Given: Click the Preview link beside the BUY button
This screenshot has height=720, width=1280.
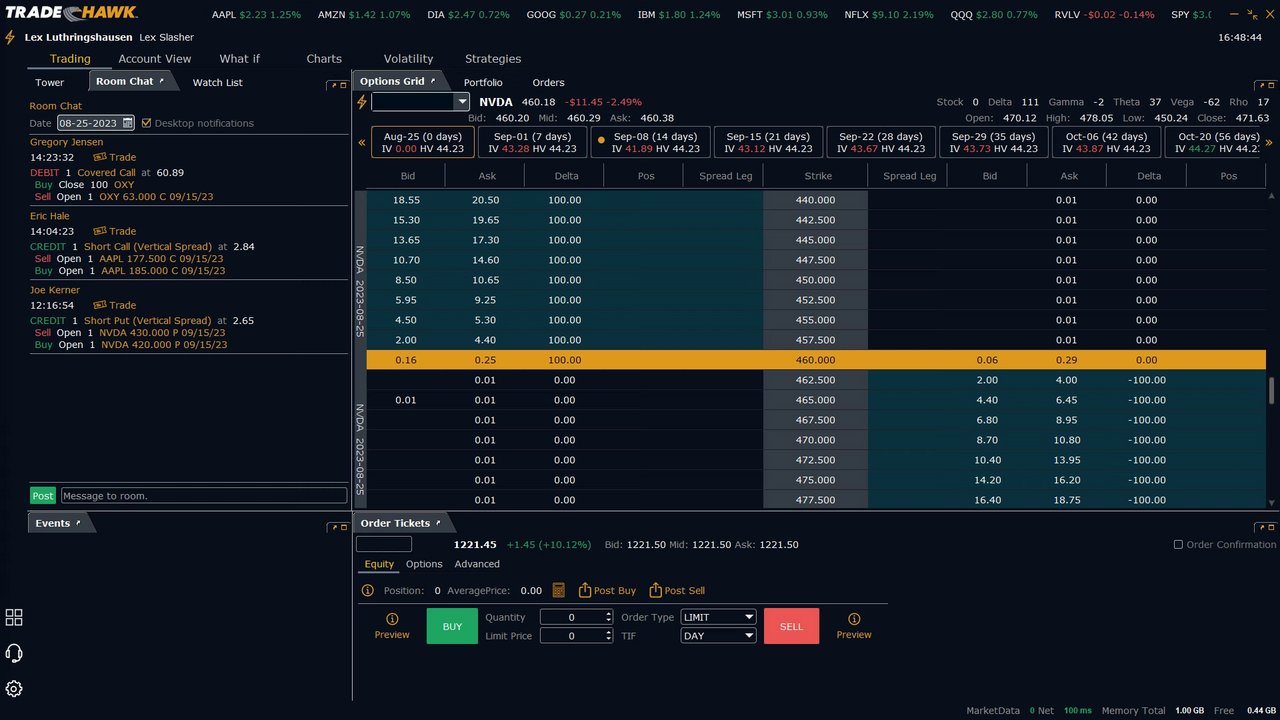Looking at the screenshot, I should (x=392, y=635).
